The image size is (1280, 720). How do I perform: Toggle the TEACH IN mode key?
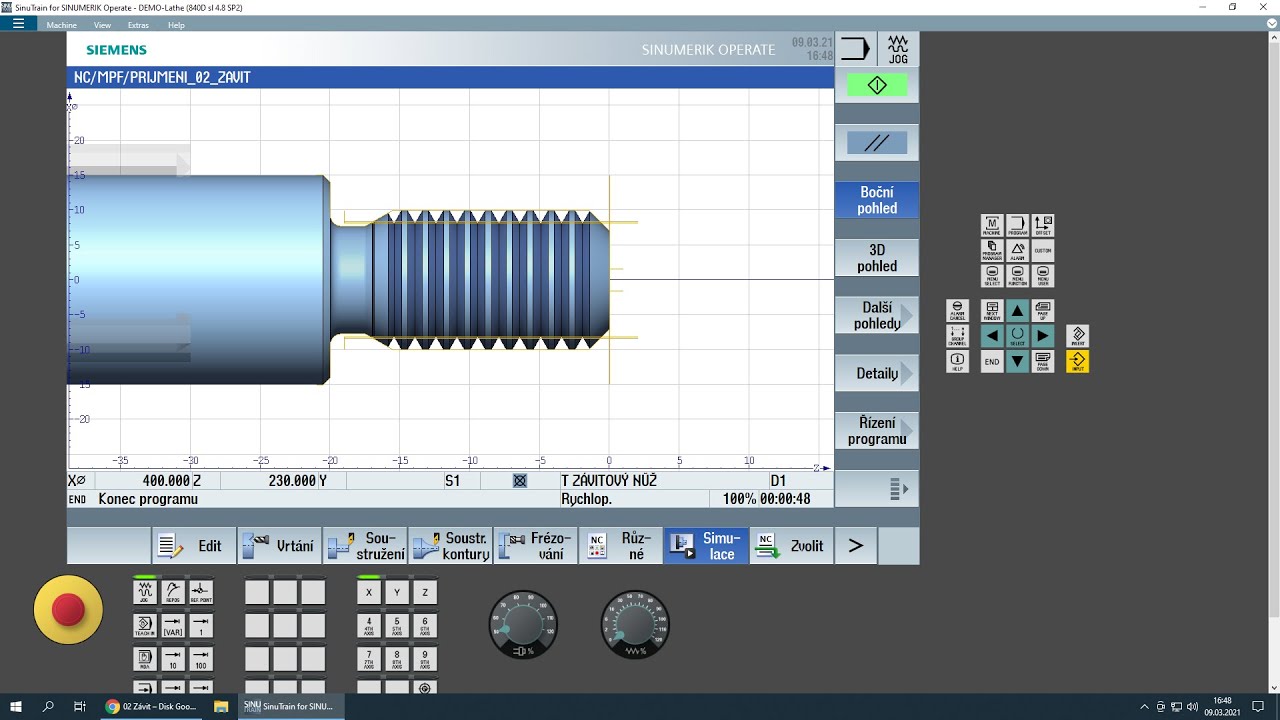[x=145, y=626]
